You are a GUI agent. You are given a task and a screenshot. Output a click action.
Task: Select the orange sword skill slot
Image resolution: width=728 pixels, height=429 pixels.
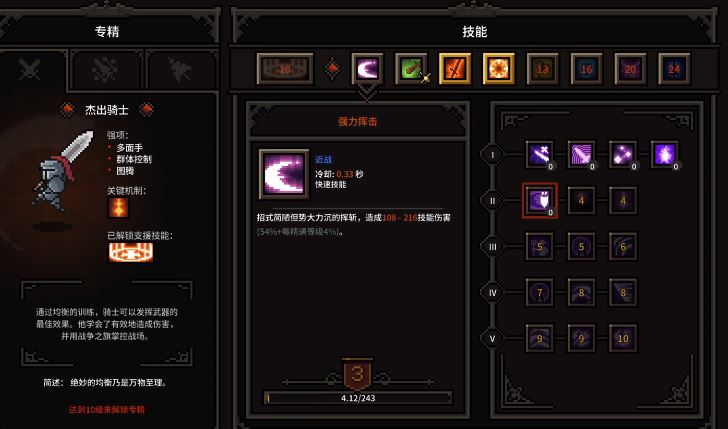[x=455, y=69]
